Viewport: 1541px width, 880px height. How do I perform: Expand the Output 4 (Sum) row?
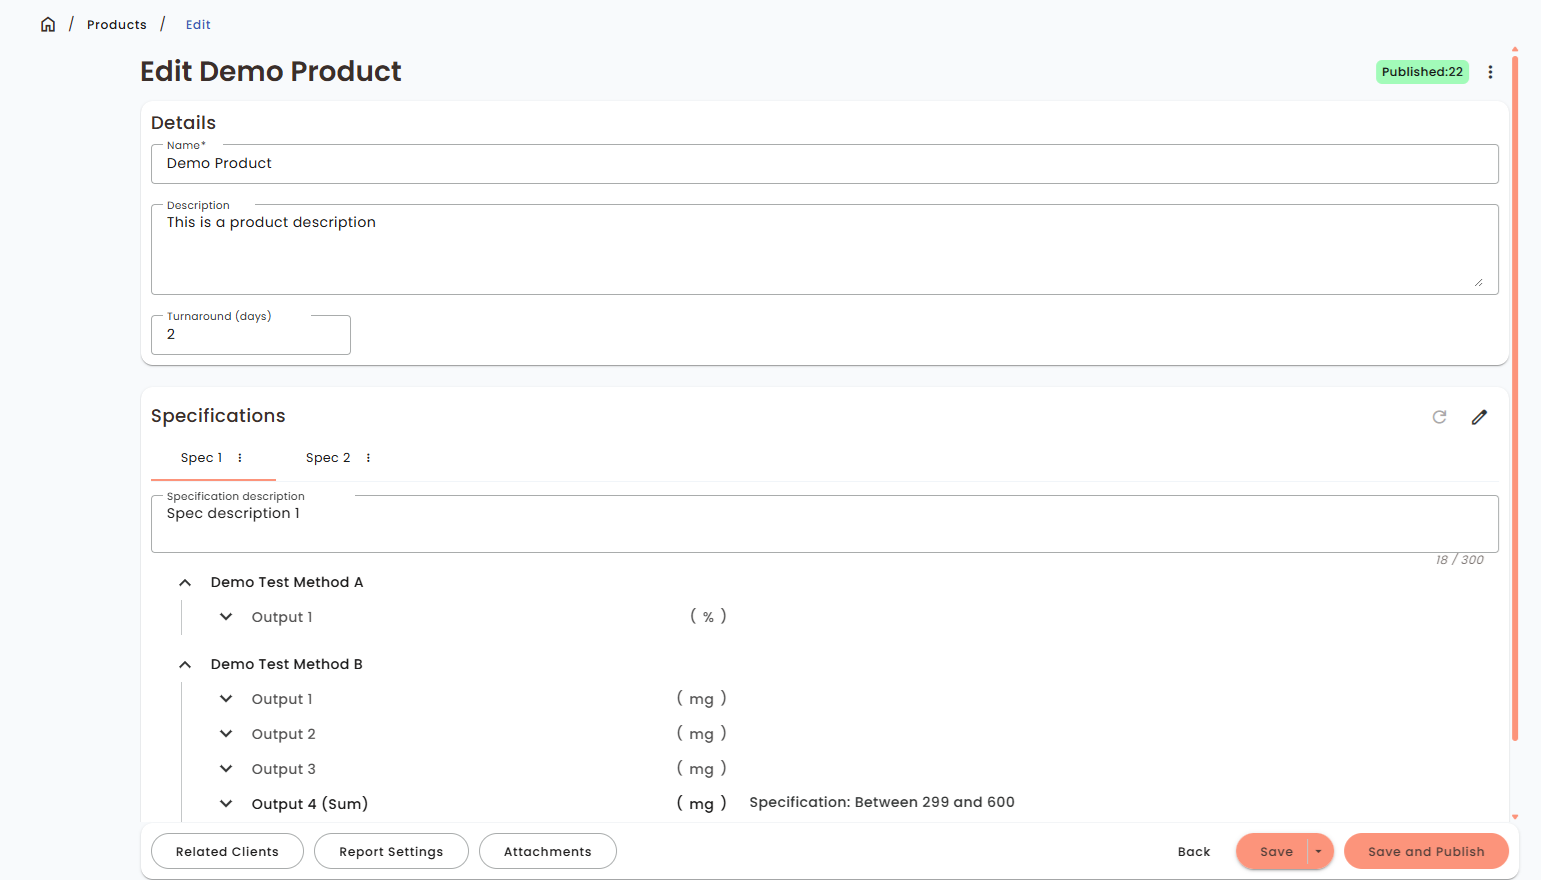click(226, 804)
